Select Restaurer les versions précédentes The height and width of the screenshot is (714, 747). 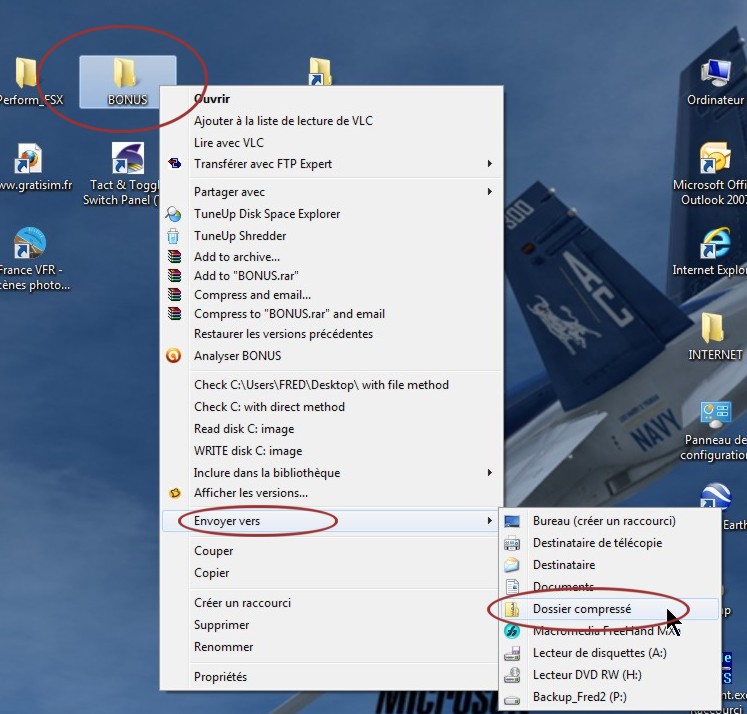tap(283, 334)
